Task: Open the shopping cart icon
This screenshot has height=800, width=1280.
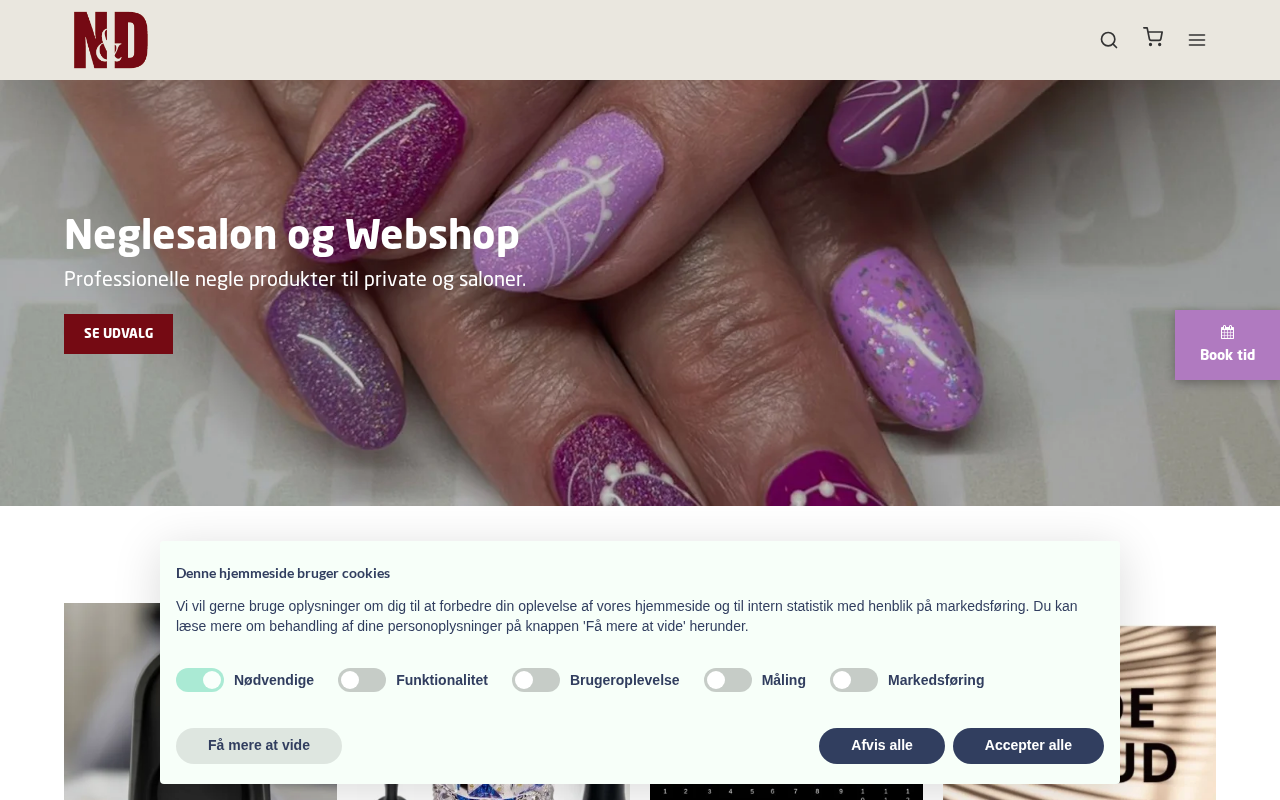Action: [x=1153, y=37]
